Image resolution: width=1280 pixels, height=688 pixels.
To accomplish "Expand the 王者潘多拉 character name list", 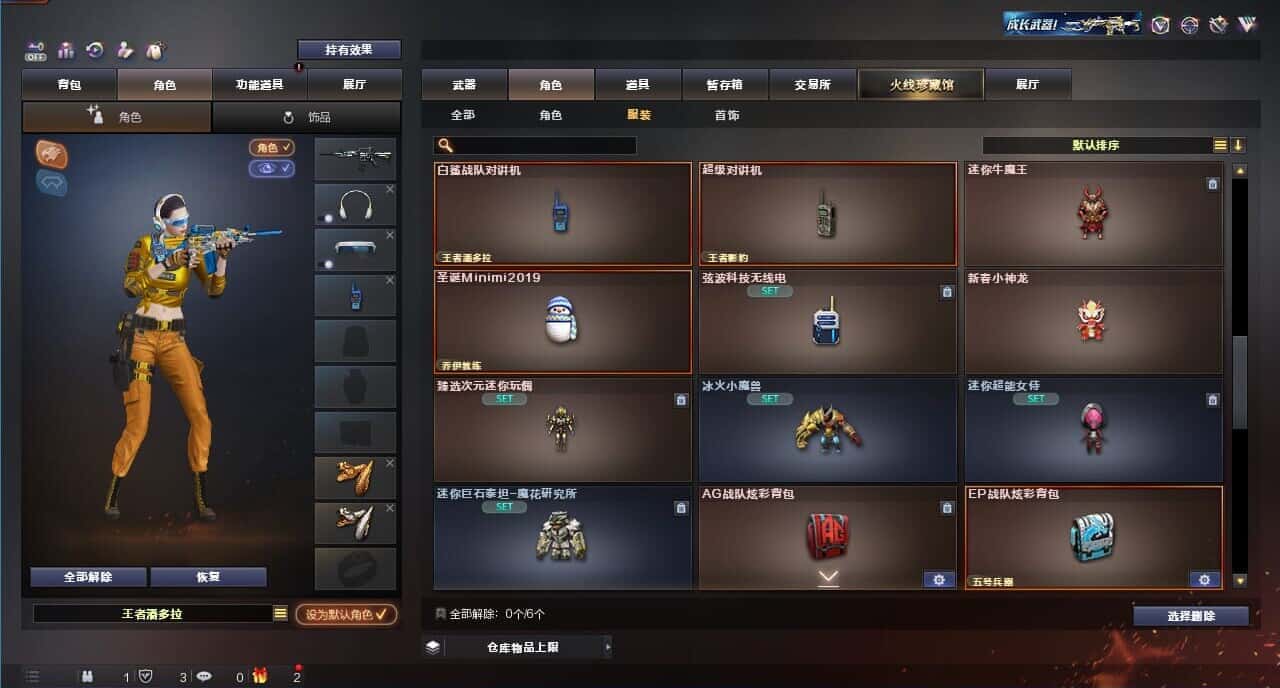I will 280,613.
